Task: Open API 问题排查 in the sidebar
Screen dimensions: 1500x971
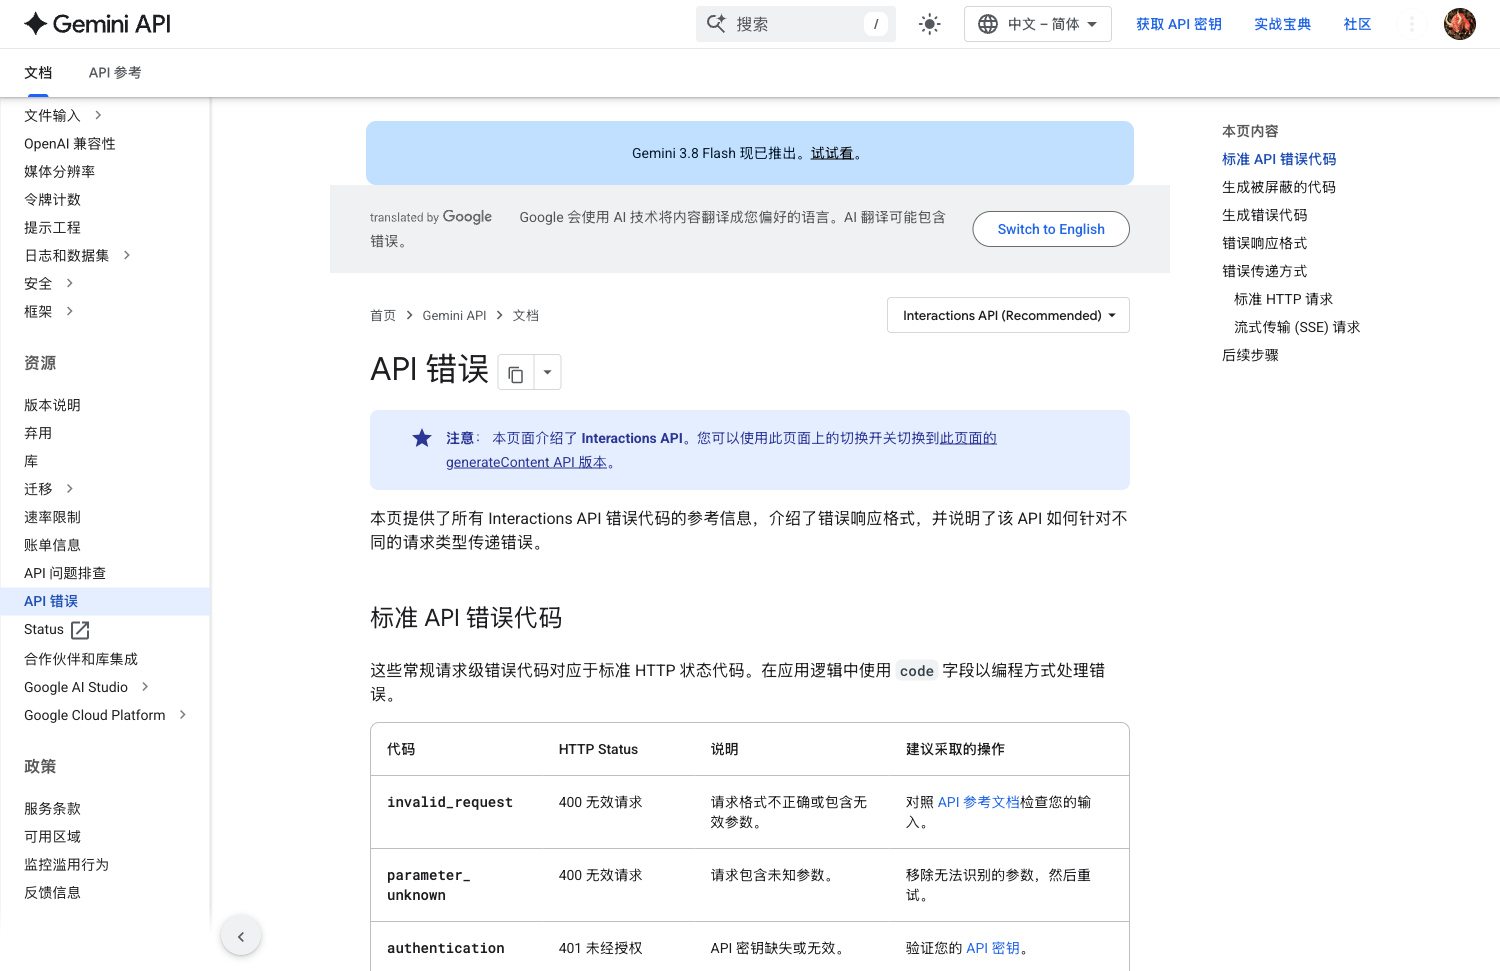Action: (65, 573)
